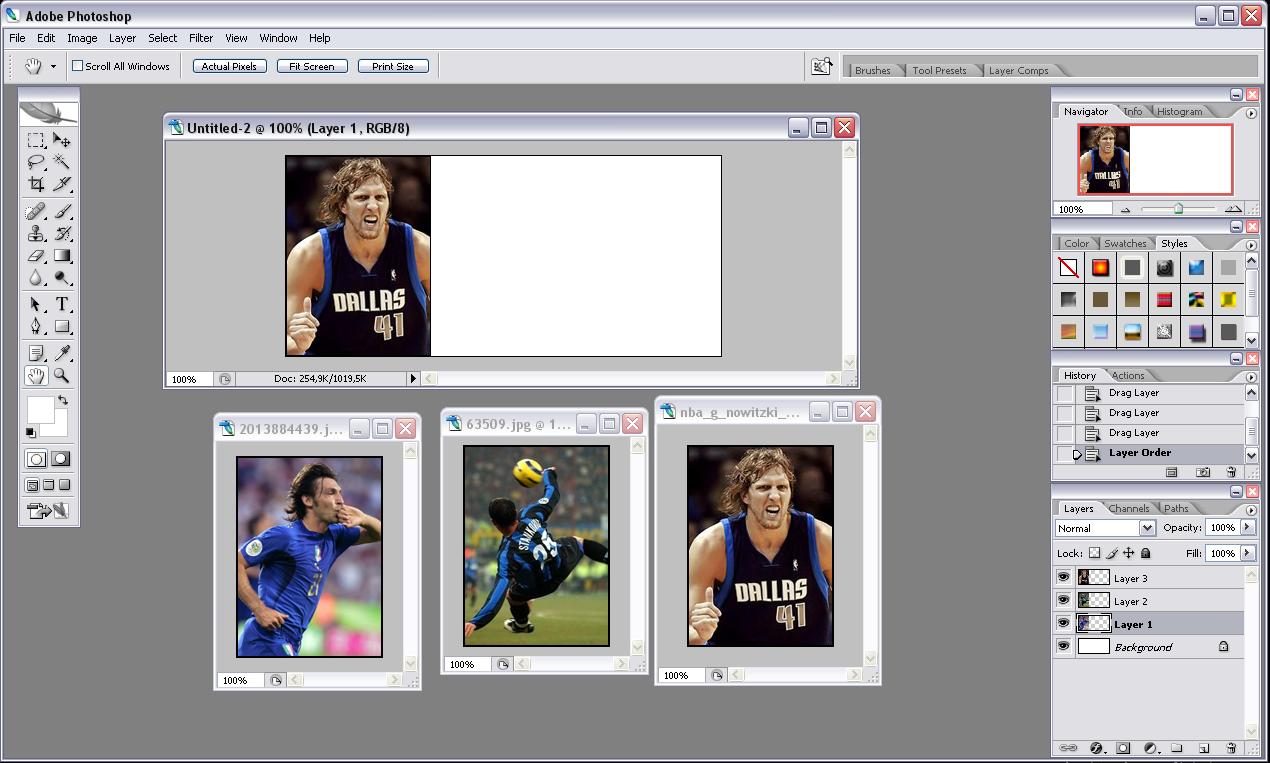The image size is (1270, 763).
Task: Open the Fill value arrow
Action: coord(1247,553)
